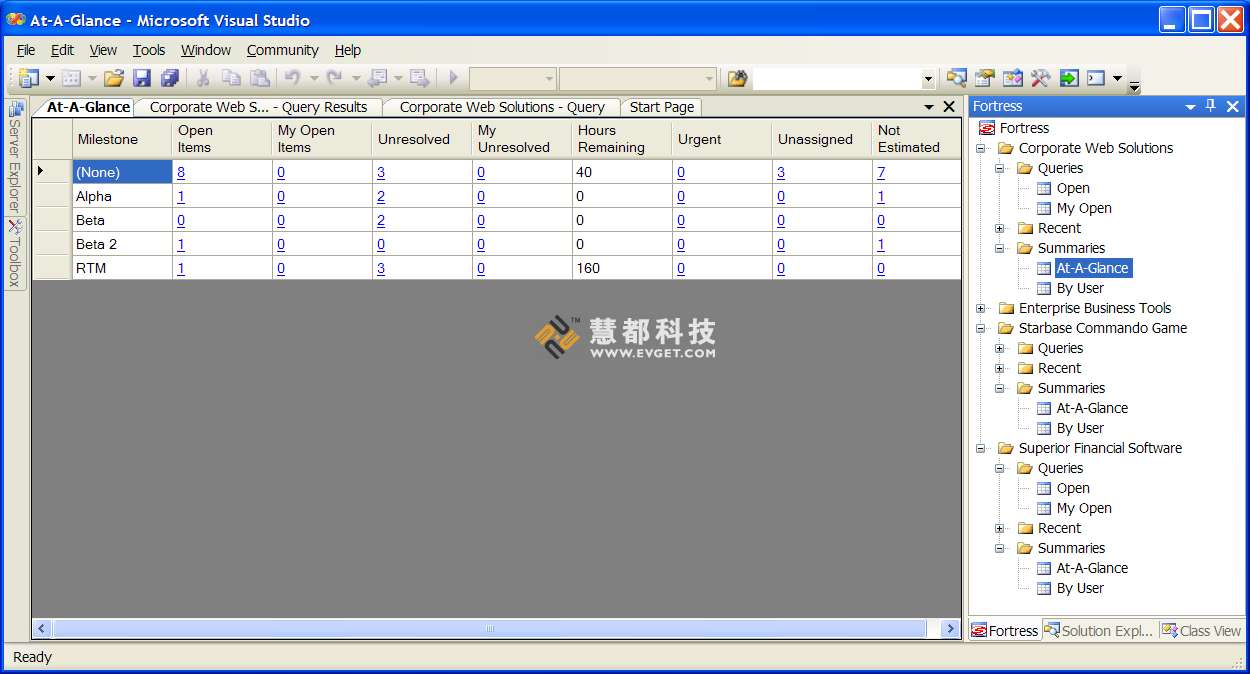Click Unresolved link 3 in RTM row
Viewport: 1250px width, 674px height.
[381, 268]
